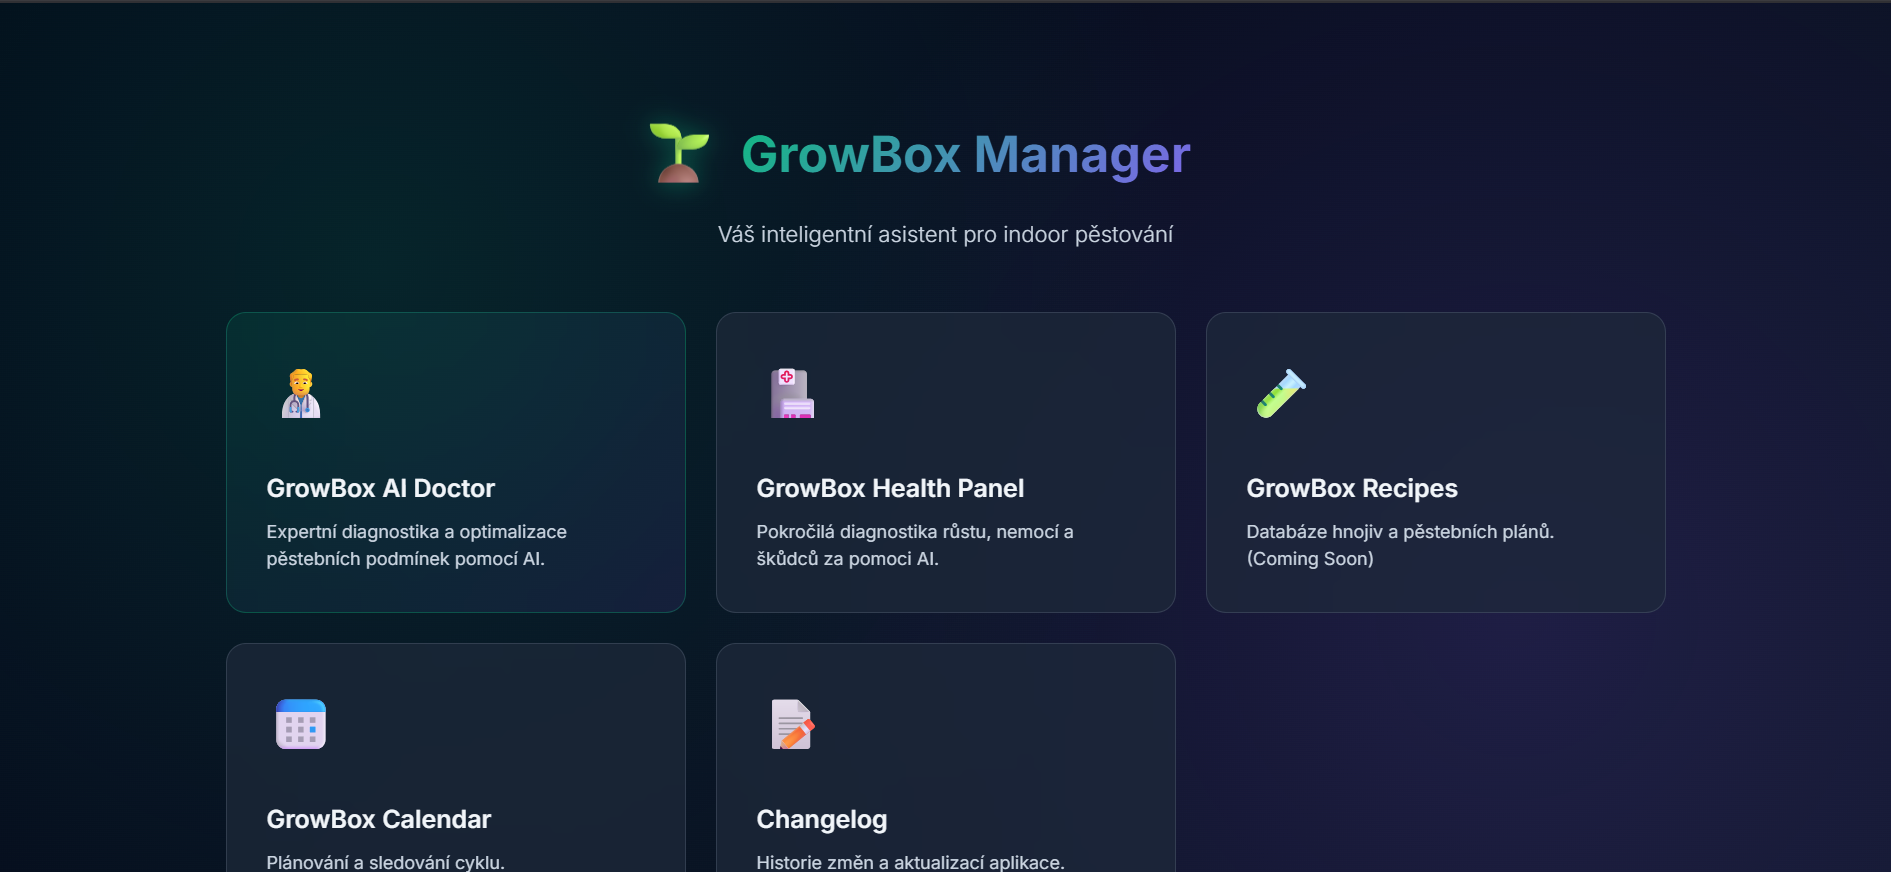Open the Changelog title
The height and width of the screenshot is (872, 1891).
(822, 819)
